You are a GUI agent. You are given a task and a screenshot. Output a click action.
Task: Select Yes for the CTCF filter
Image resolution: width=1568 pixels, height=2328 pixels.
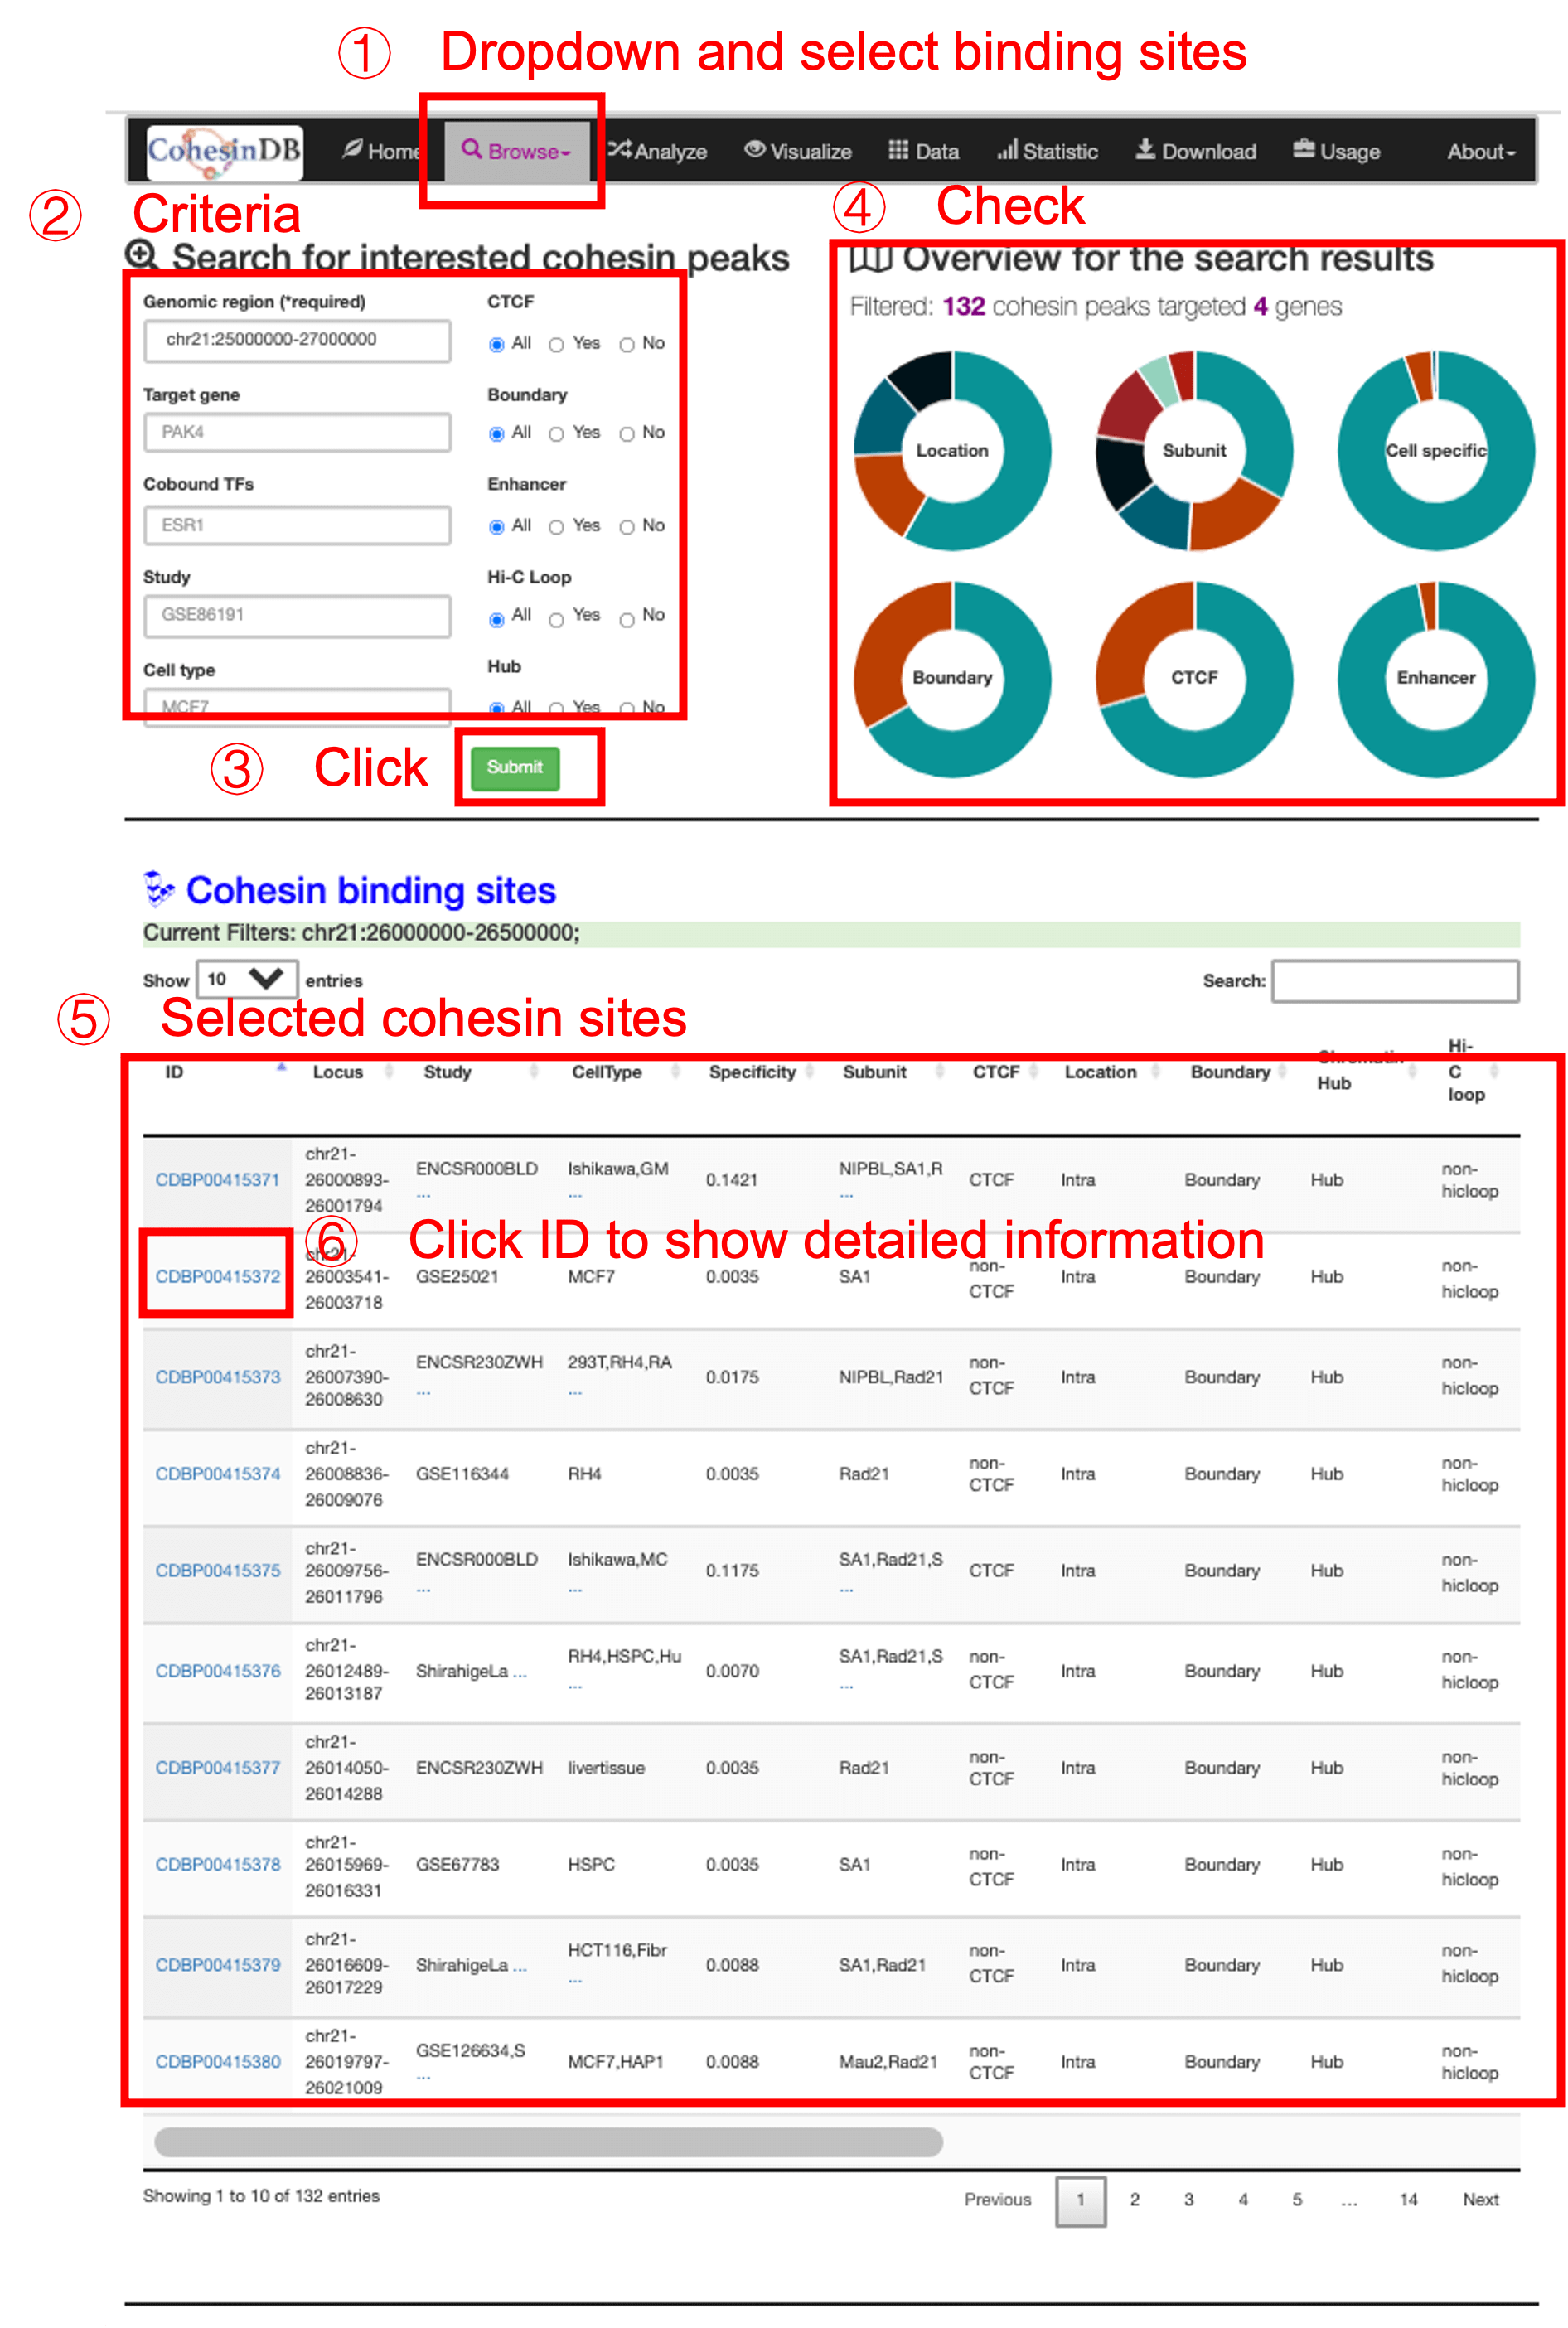556,344
